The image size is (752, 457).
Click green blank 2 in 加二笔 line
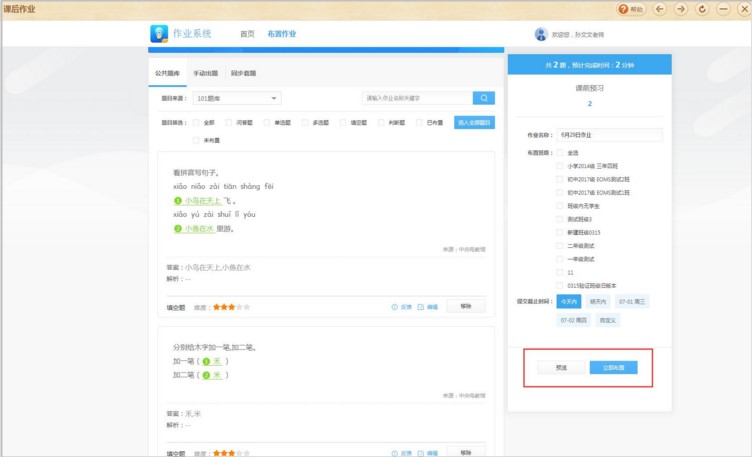(x=206, y=375)
